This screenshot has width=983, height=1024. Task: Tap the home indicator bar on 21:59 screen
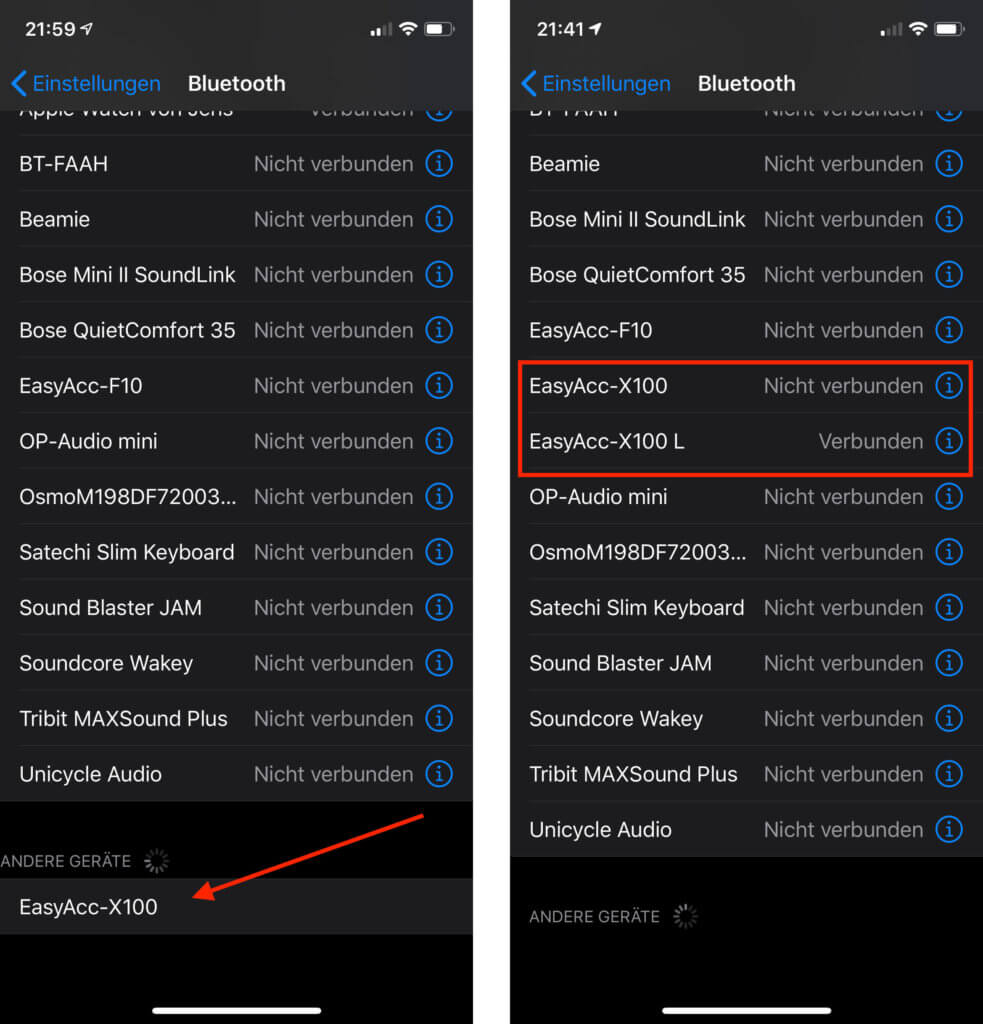[236, 1010]
